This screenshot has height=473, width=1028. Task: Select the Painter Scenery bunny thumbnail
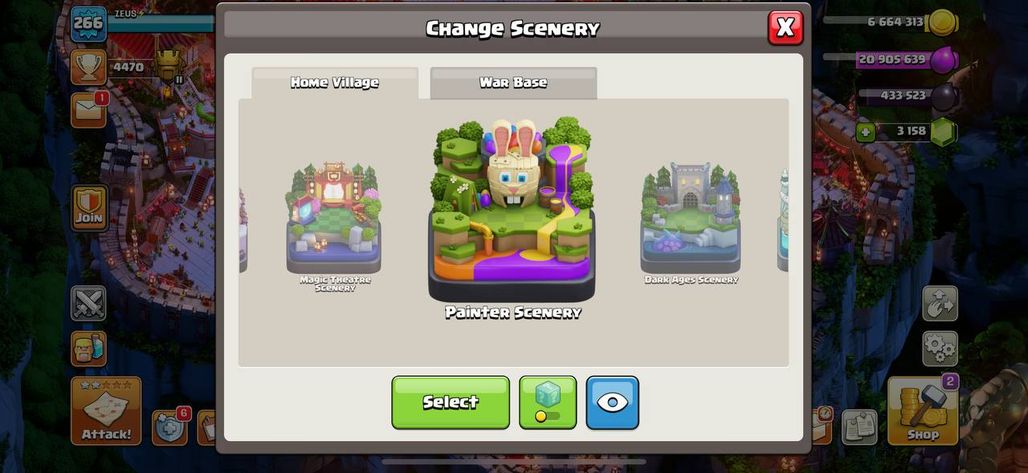512,210
